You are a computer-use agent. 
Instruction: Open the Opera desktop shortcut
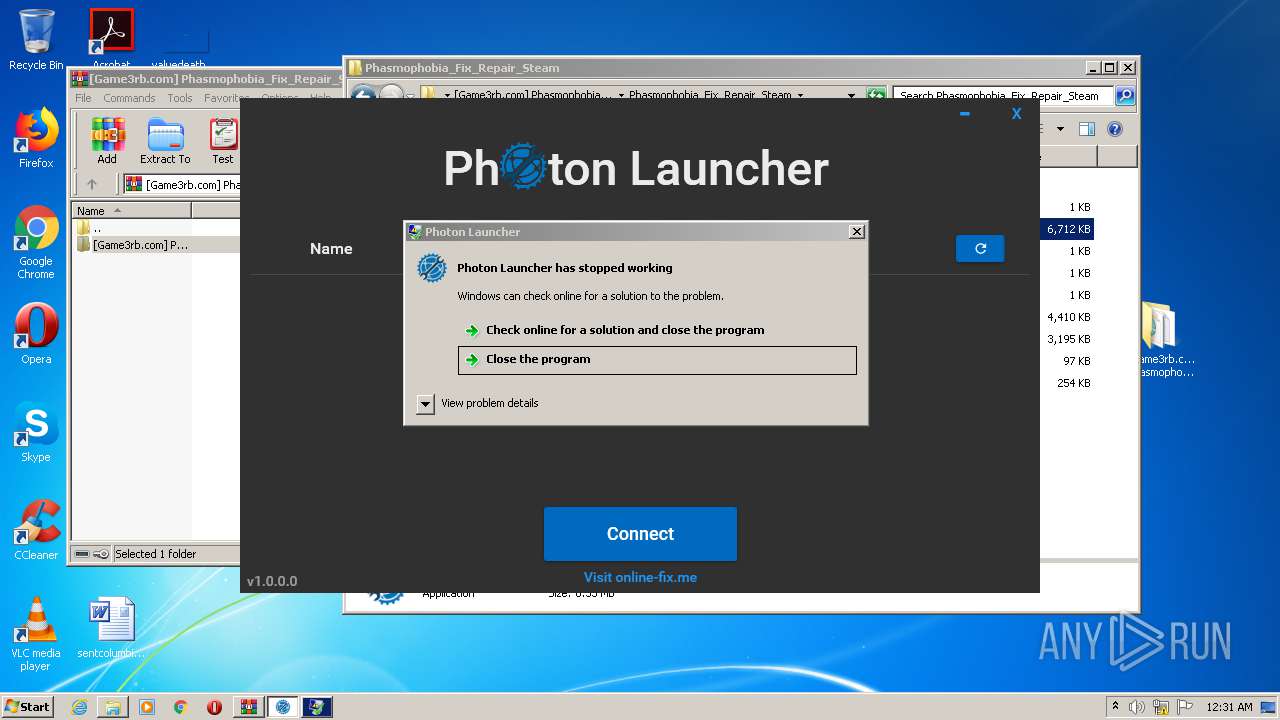point(36,334)
